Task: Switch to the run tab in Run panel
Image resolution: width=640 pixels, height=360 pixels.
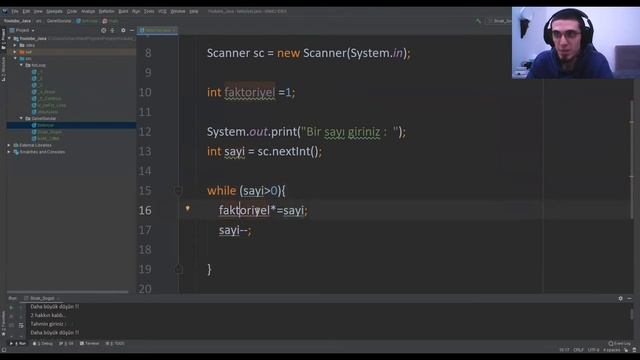Action: [x=42, y=298]
